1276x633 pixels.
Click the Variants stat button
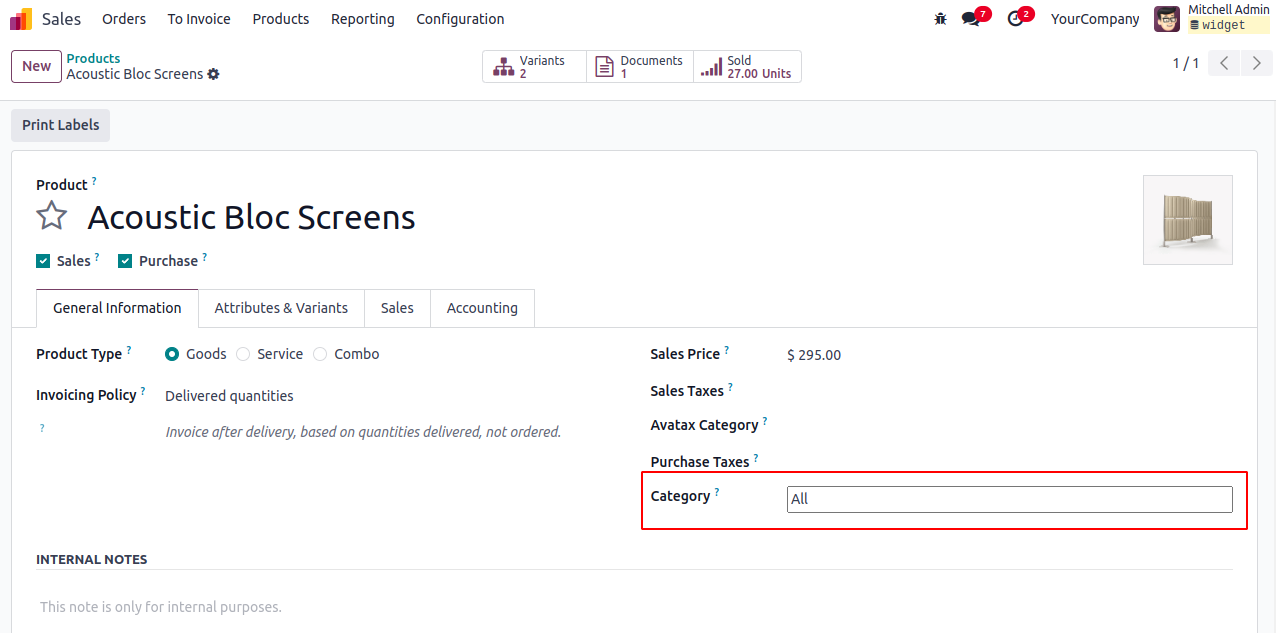pos(534,67)
